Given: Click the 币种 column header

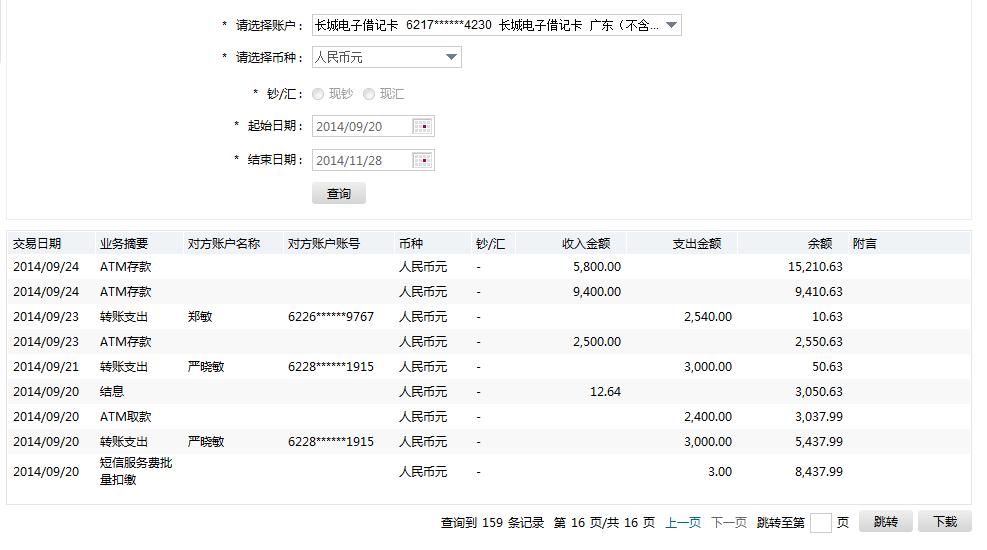Looking at the screenshot, I should 410,244.
